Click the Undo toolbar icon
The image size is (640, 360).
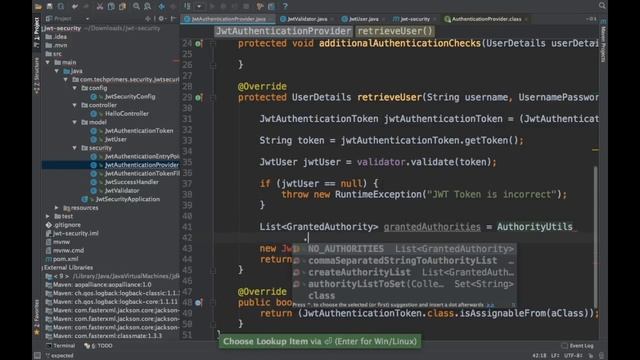click(75, 6)
